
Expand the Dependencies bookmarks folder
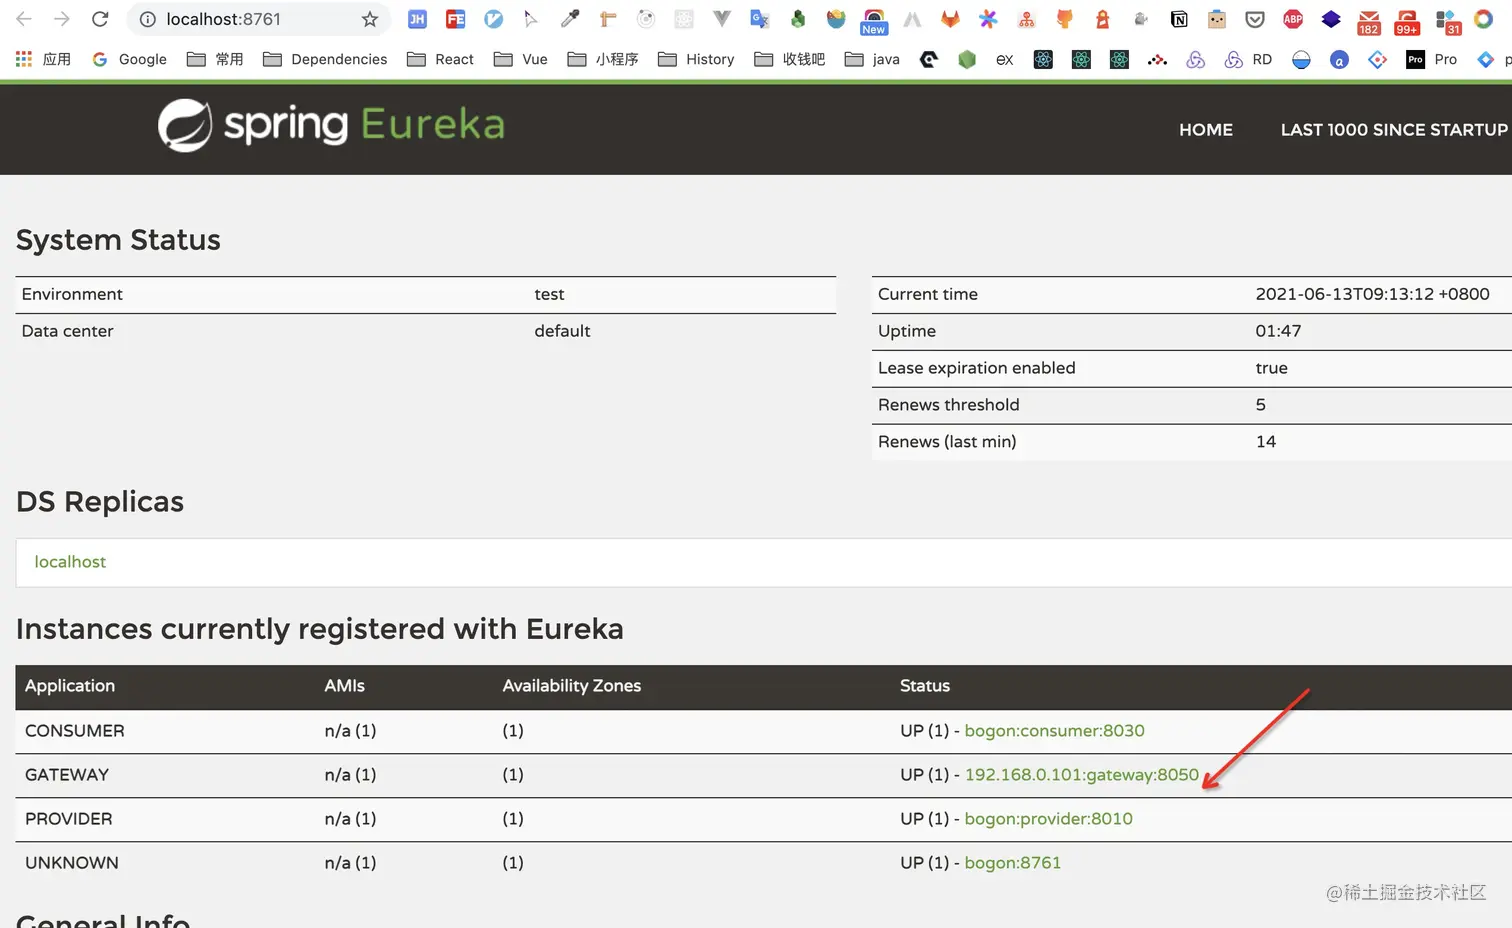[325, 59]
